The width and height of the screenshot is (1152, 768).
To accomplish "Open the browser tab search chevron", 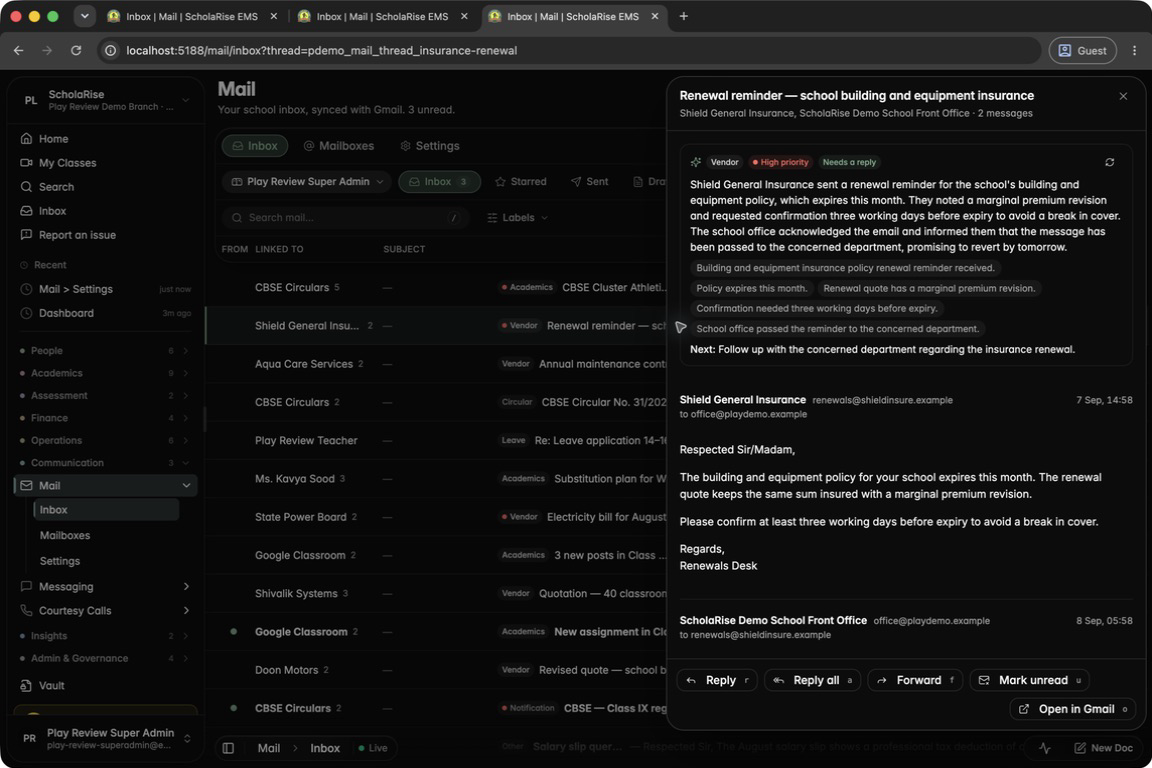I will point(84,16).
